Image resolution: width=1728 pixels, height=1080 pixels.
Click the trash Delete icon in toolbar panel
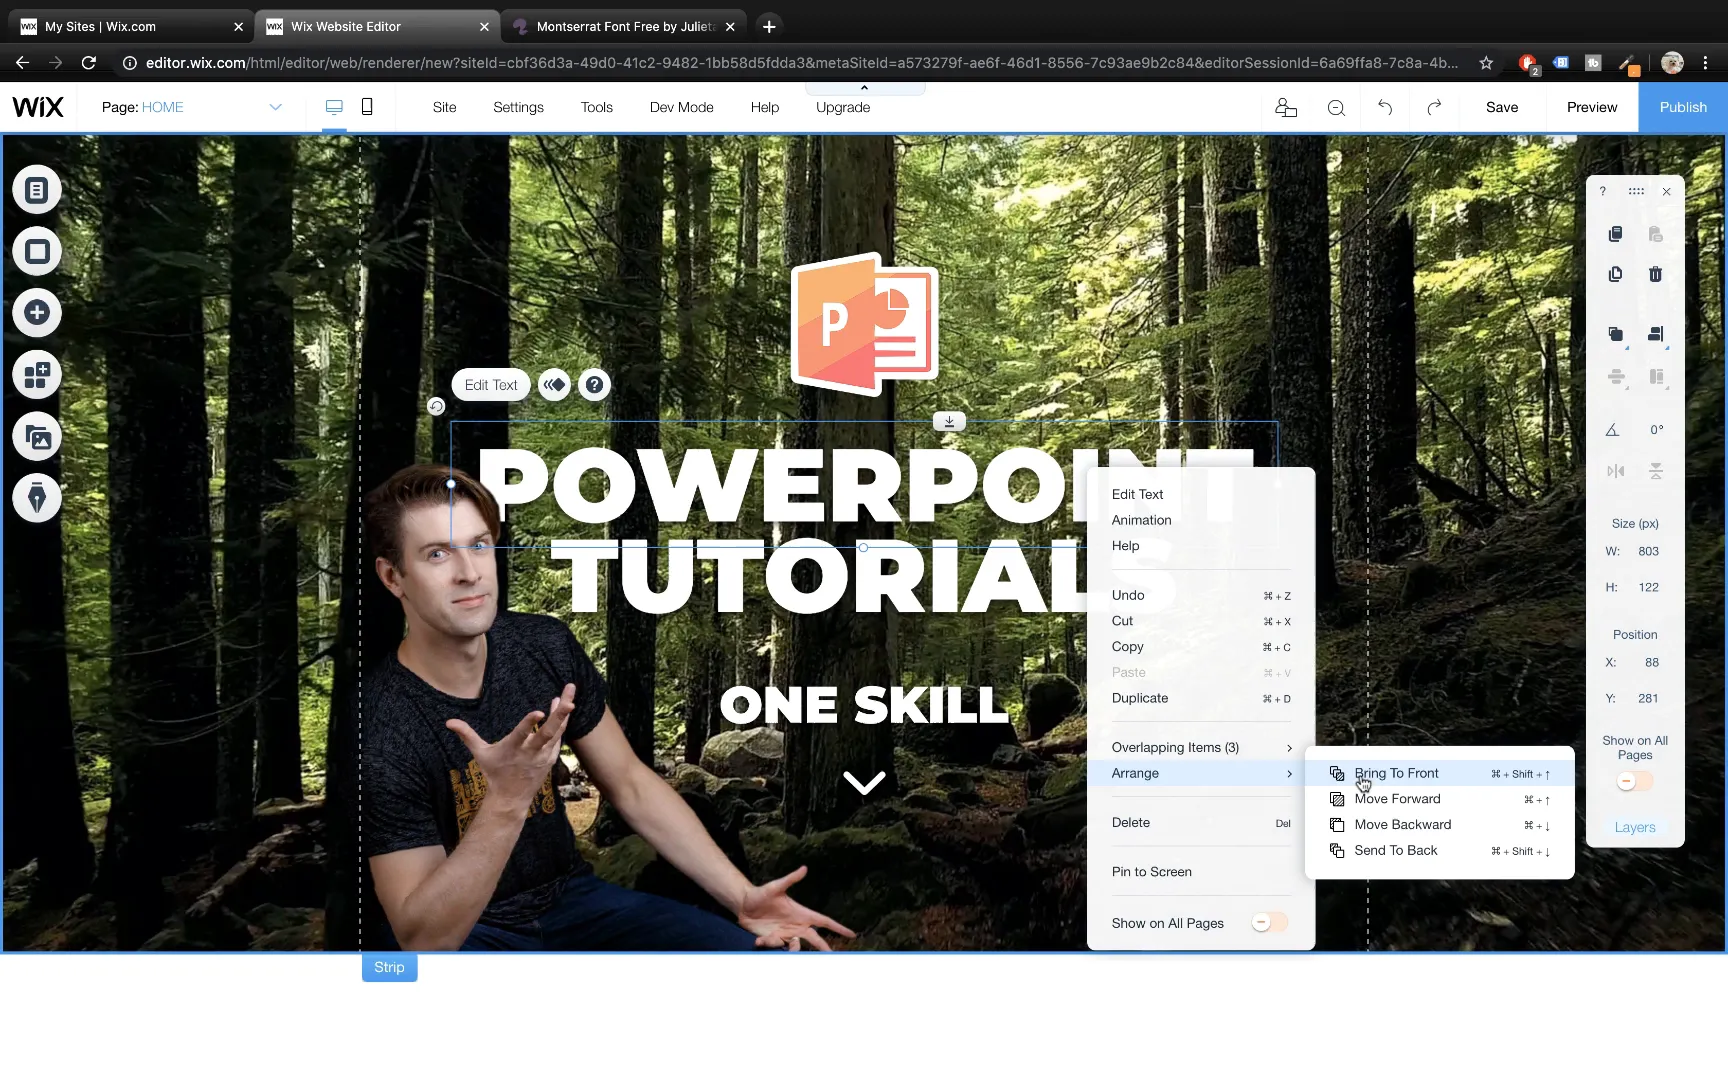pyautogui.click(x=1656, y=274)
